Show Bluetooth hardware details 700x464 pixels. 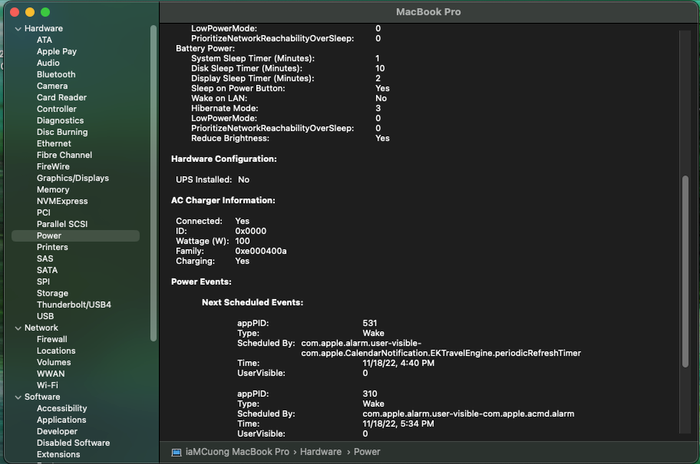point(56,75)
